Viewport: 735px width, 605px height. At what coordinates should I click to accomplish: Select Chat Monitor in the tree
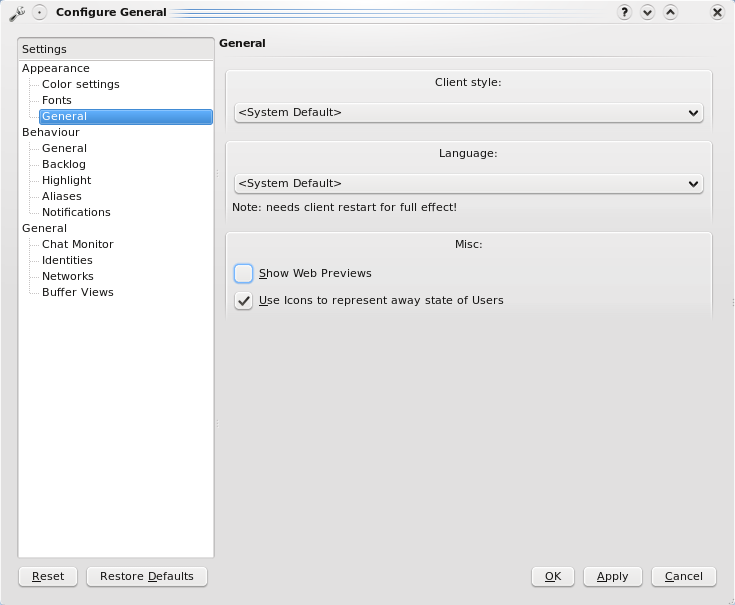point(77,244)
